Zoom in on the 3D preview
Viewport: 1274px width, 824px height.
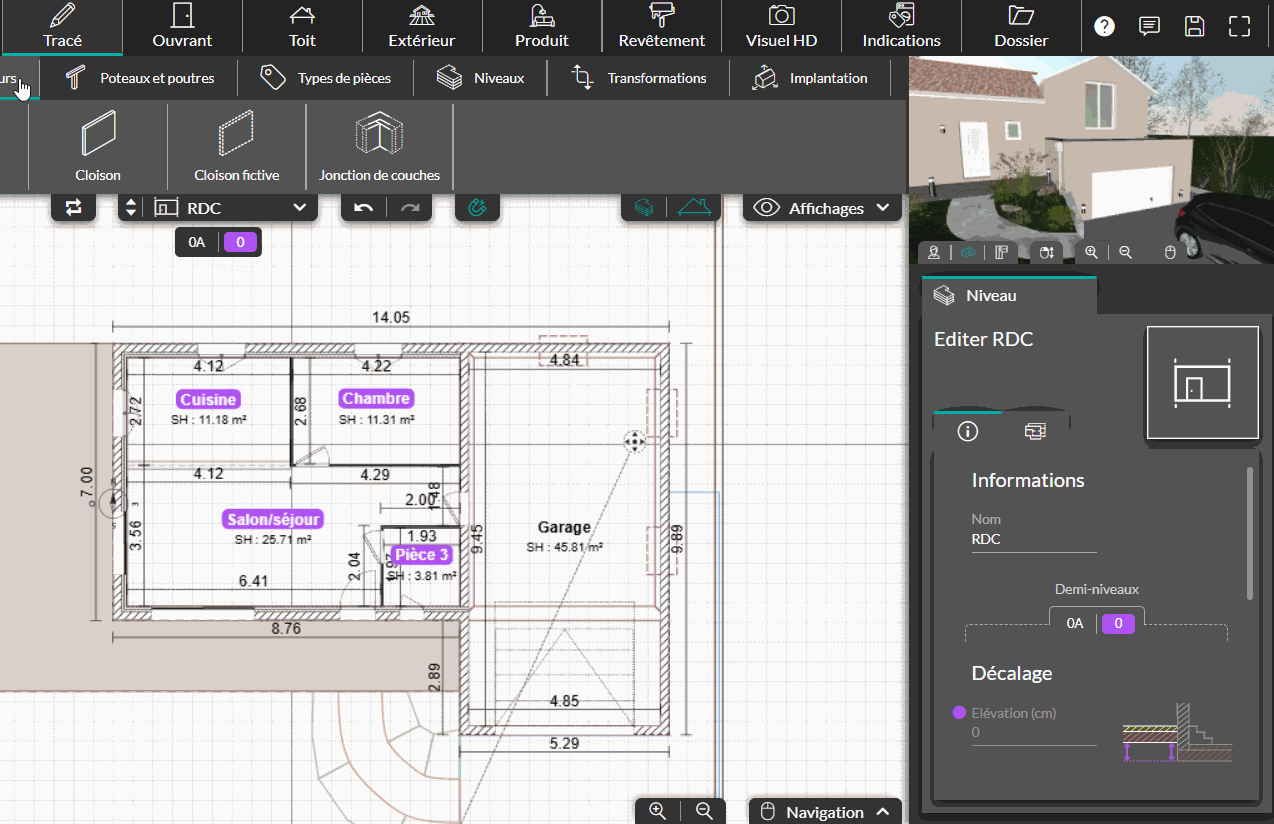(x=1091, y=253)
